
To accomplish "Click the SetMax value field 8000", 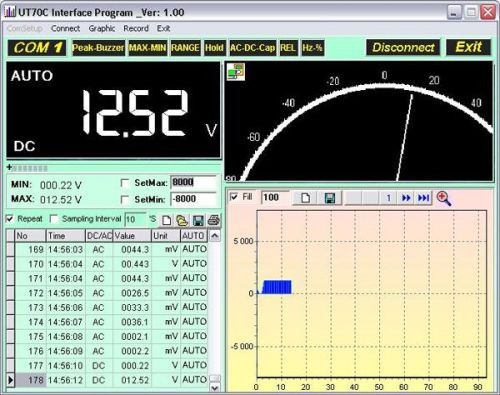I will tap(193, 182).
